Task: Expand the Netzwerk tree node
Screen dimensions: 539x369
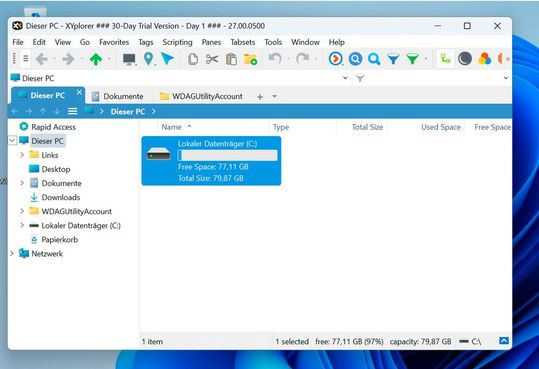Action: [12, 253]
